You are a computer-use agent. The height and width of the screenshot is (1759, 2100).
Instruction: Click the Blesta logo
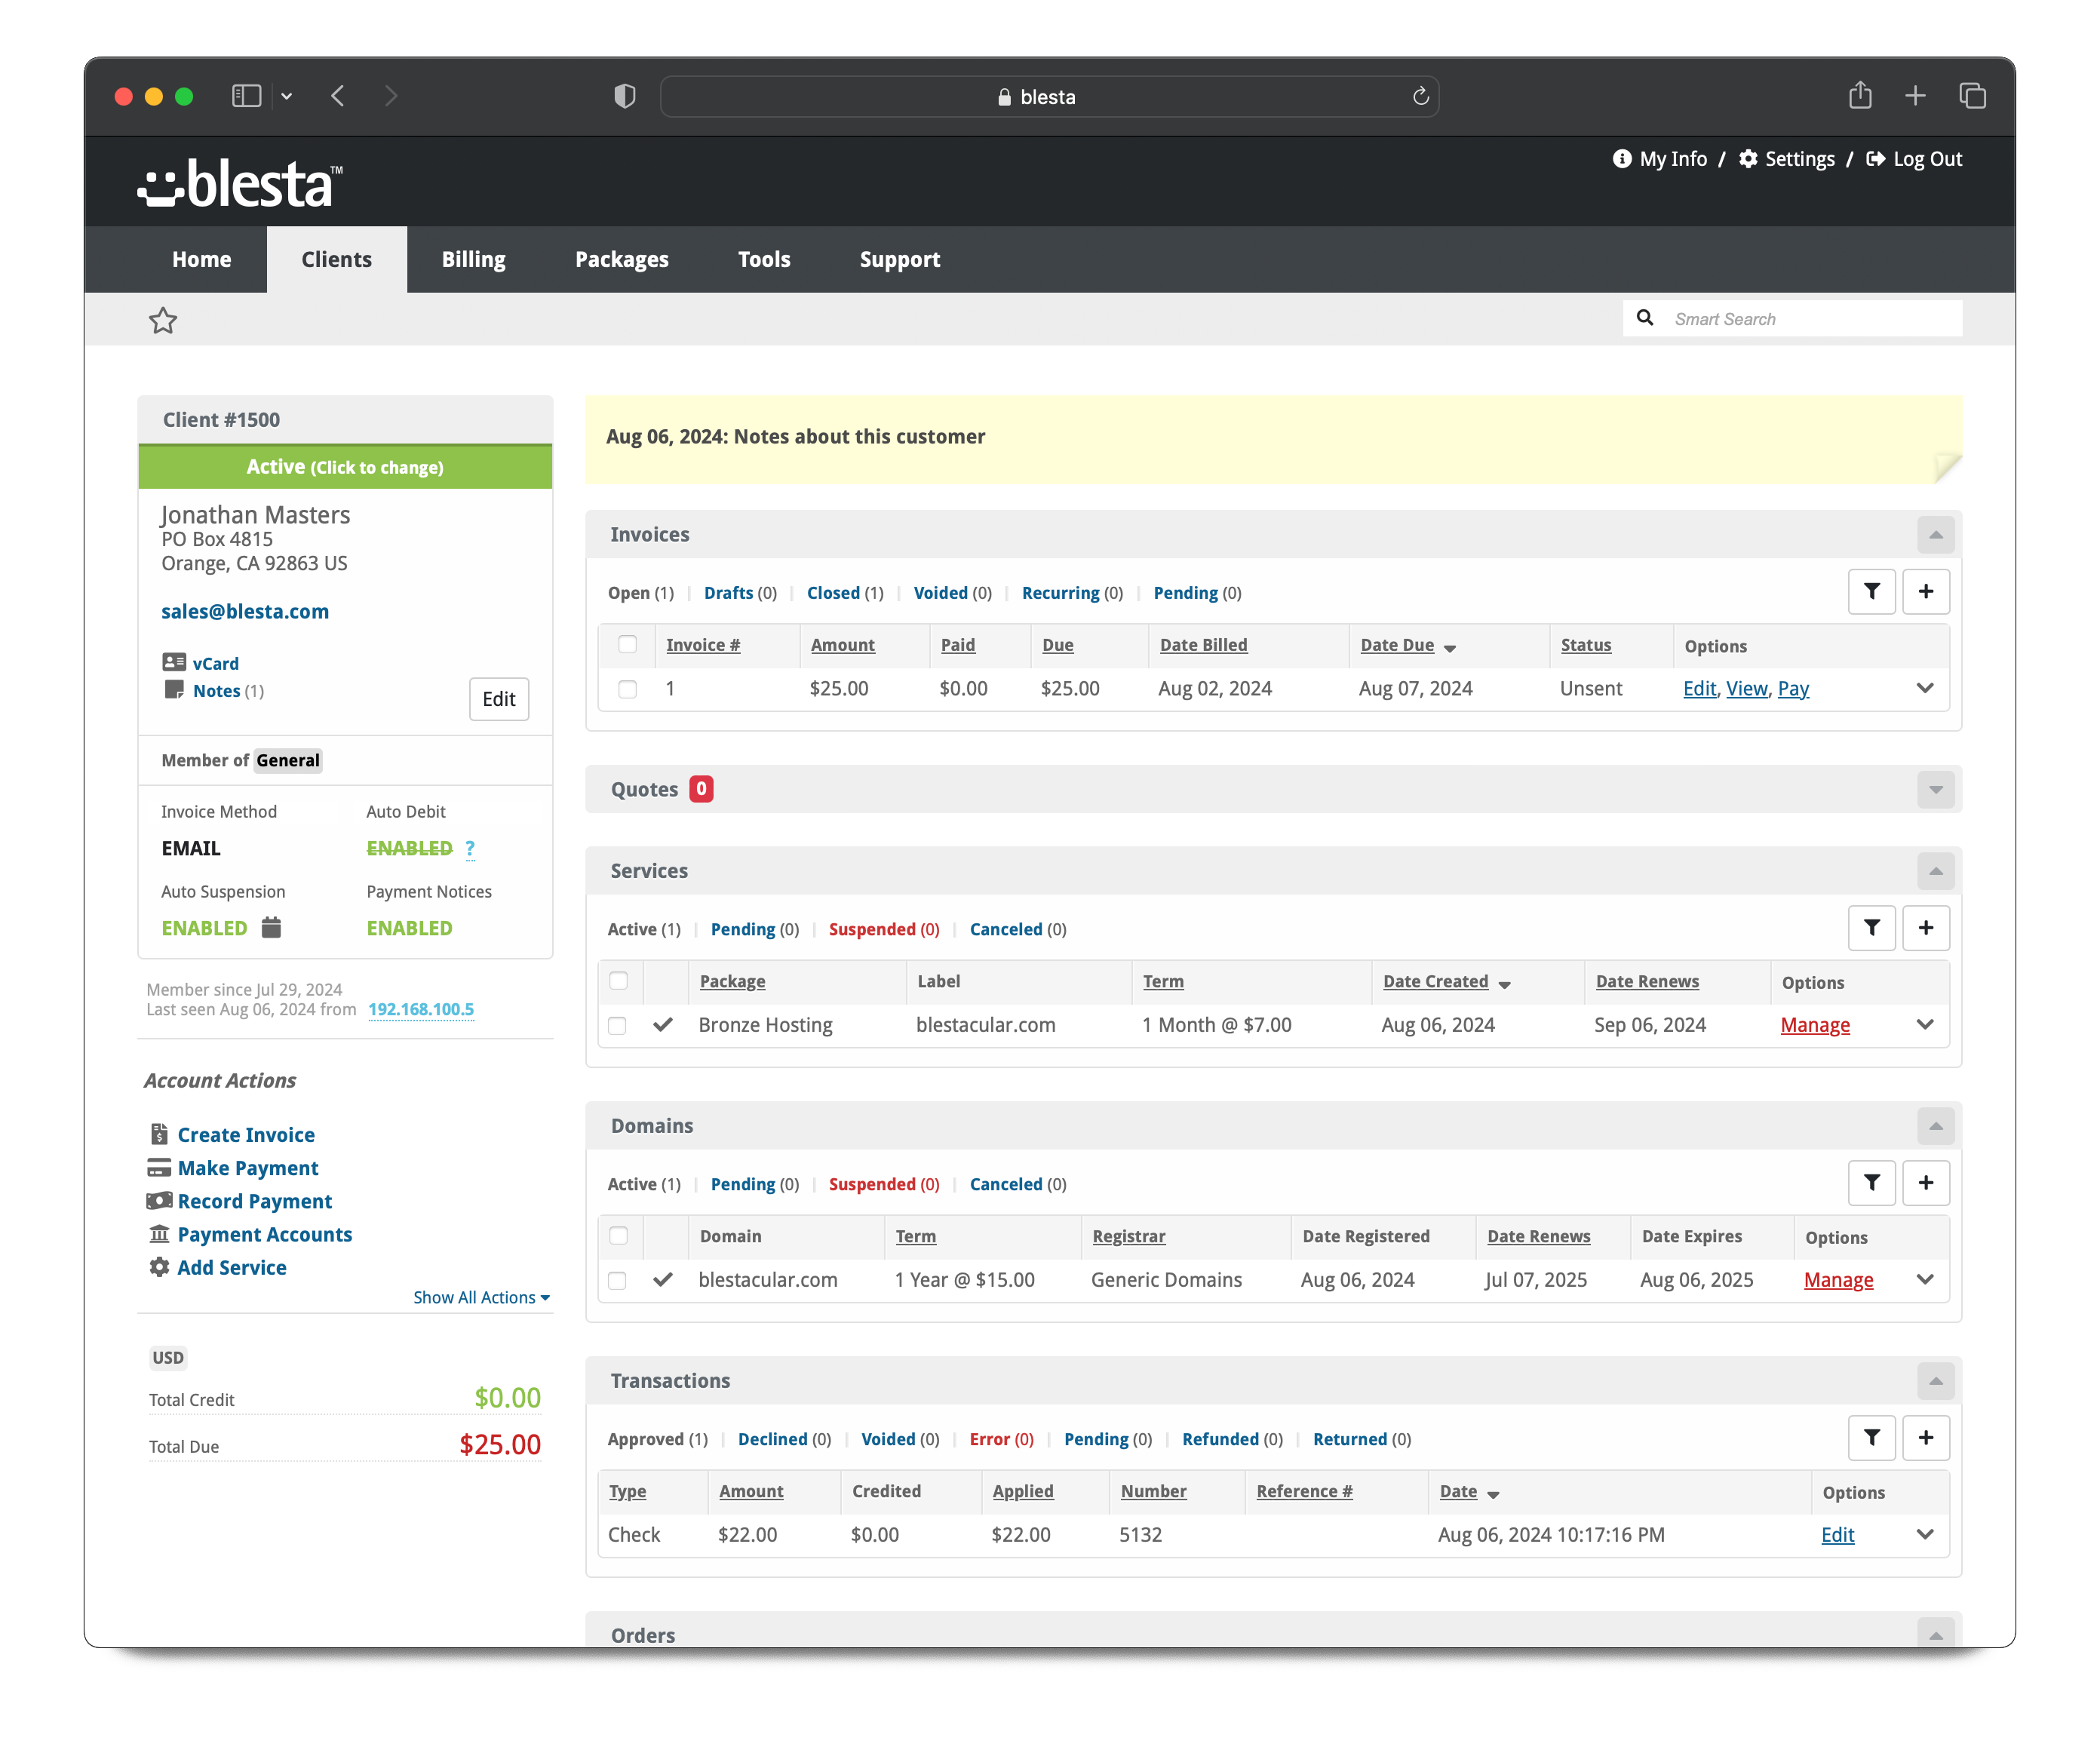pyautogui.click(x=240, y=184)
